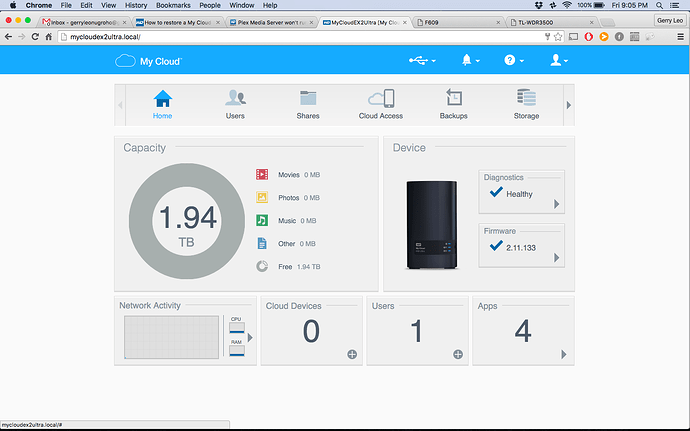Open the Home navigation icon
Viewport: 690px width, 431px height.
[162, 99]
